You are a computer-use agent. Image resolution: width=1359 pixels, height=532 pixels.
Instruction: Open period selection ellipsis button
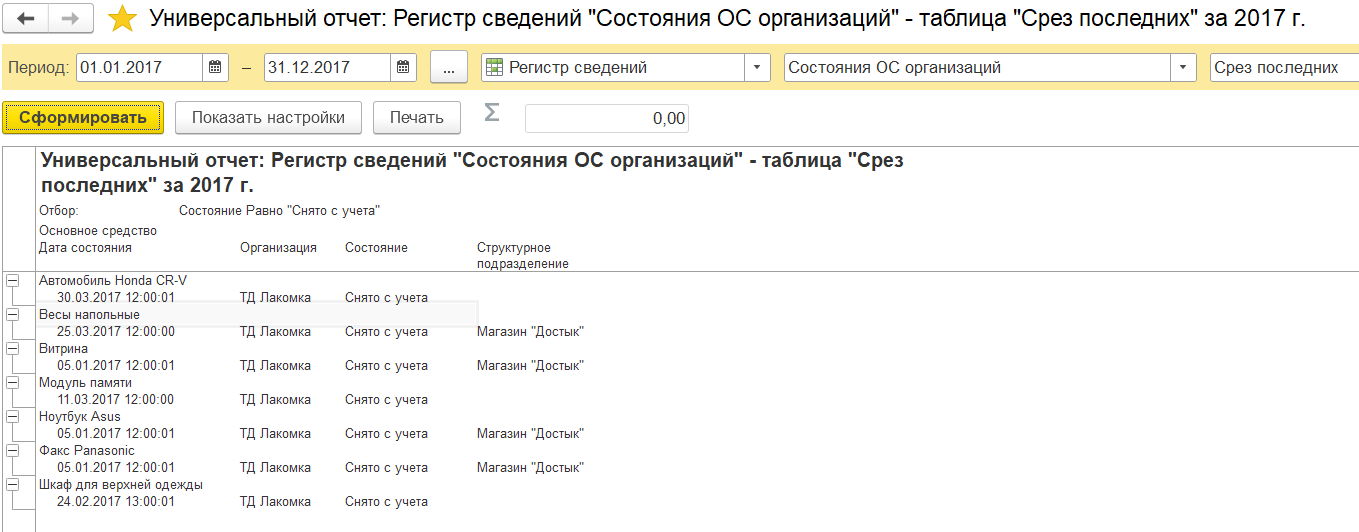449,68
